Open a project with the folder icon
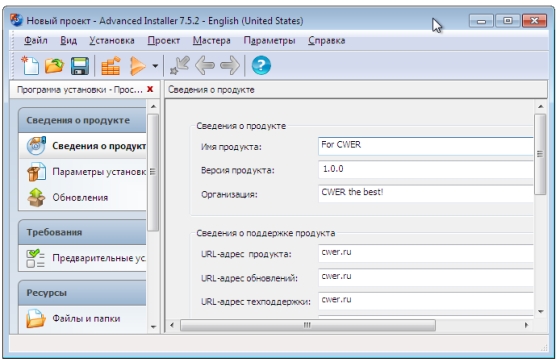 pos(54,66)
